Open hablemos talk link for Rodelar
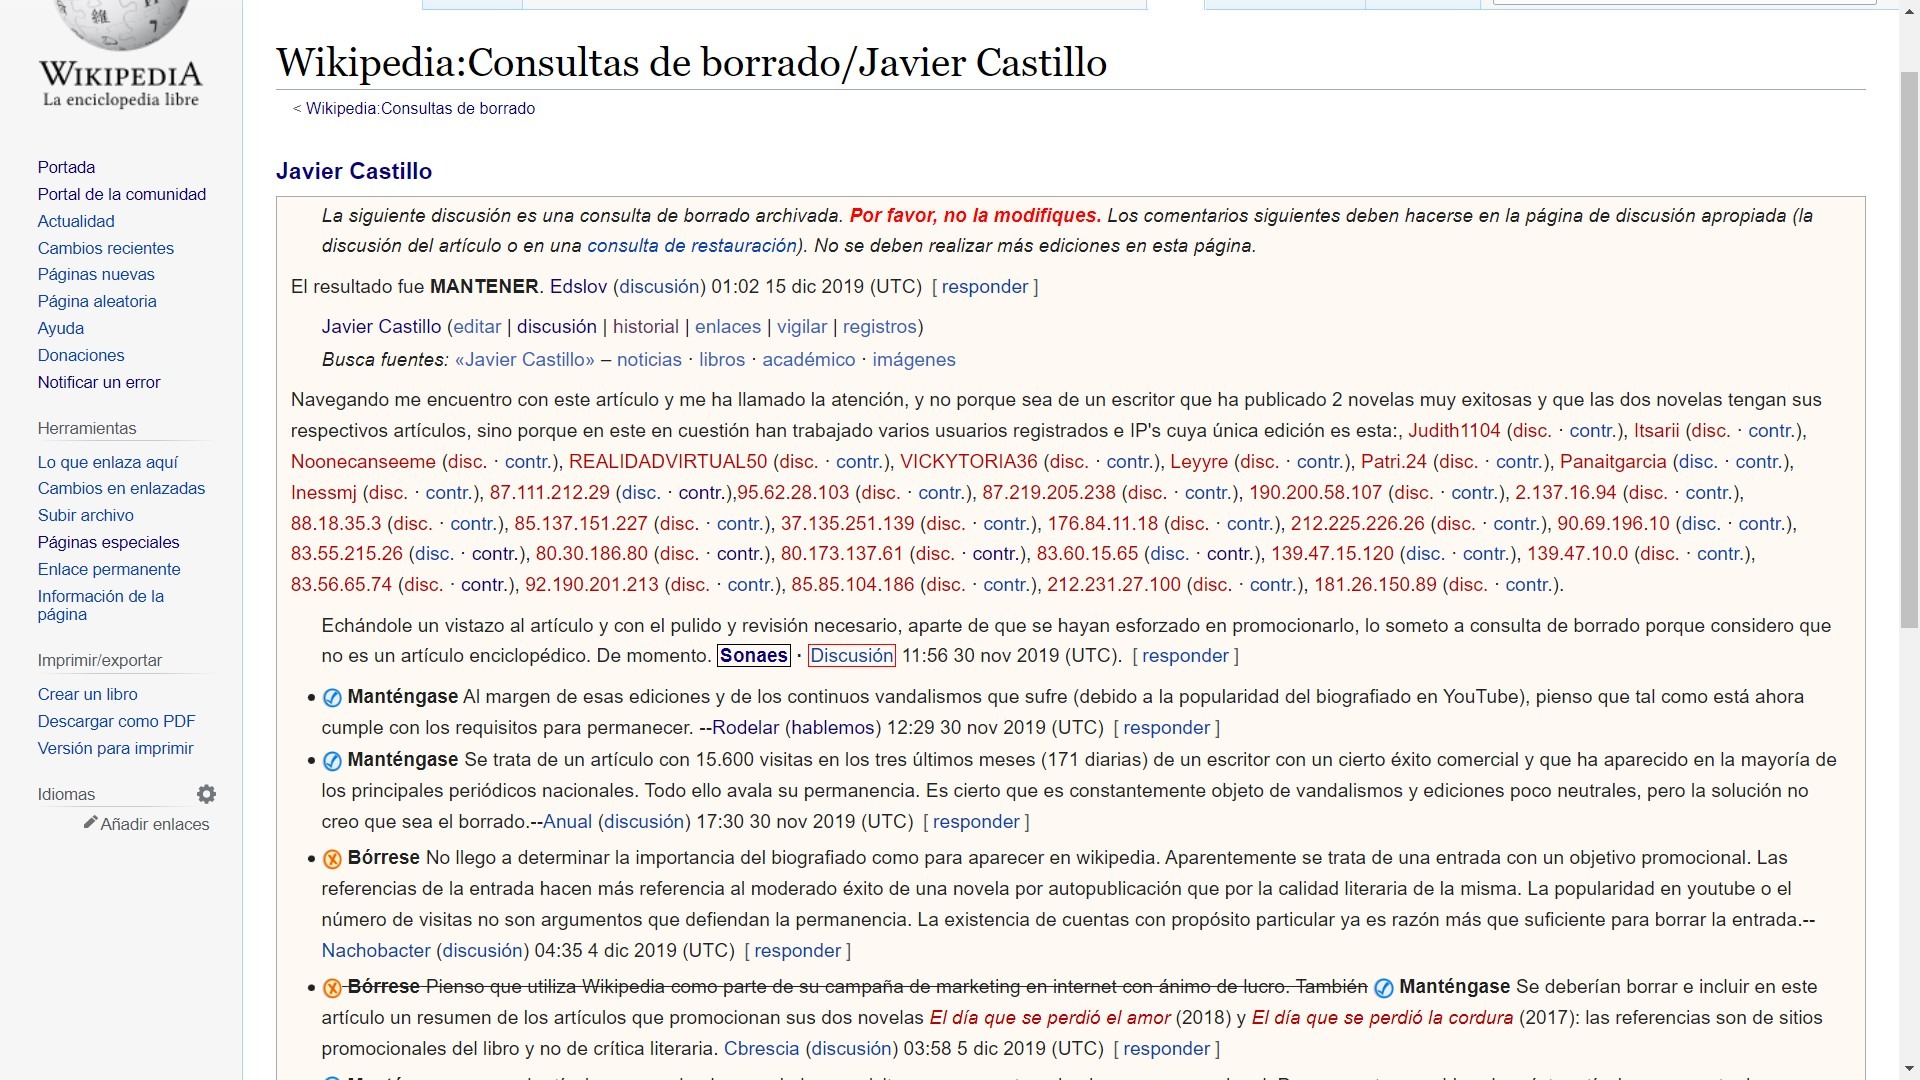The height and width of the screenshot is (1080, 1920). click(x=833, y=728)
